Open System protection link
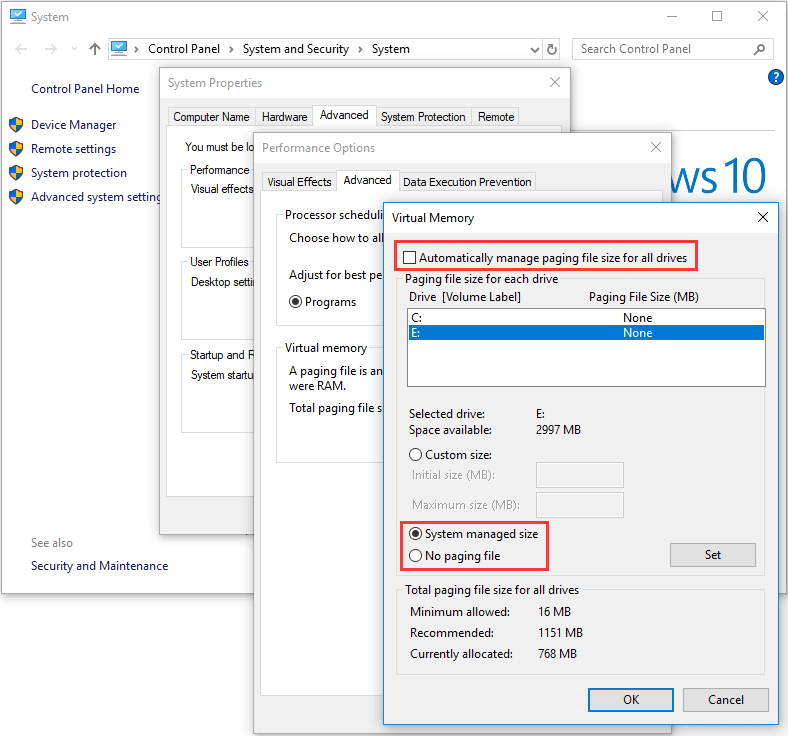The height and width of the screenshot is (736, 788). click(79, 173)
